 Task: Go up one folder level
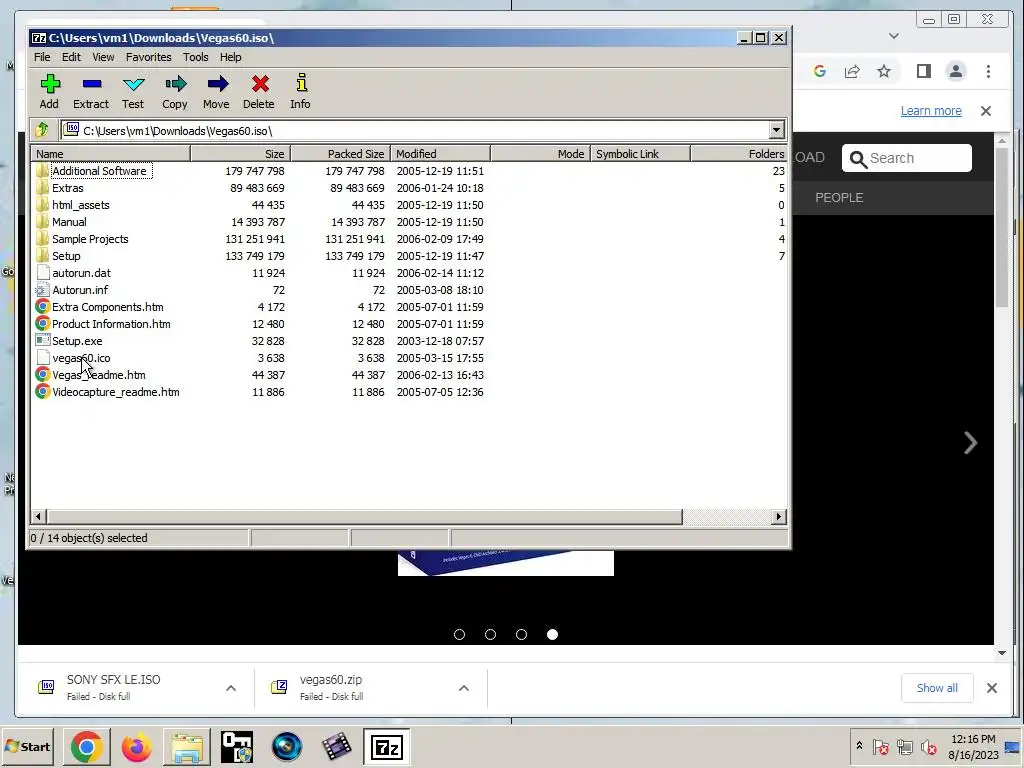pyautogui.click(x=42, y=130)
